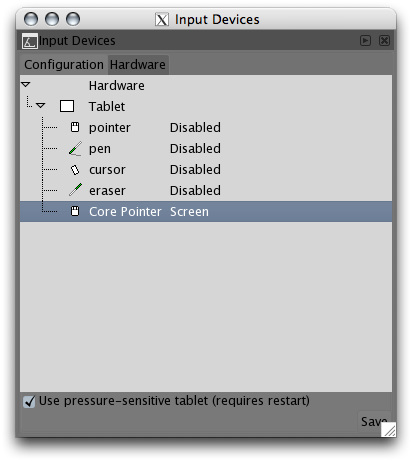412x461 pixels.
Task: Click the Tablet rectangle icon
Action: [67, 106]
